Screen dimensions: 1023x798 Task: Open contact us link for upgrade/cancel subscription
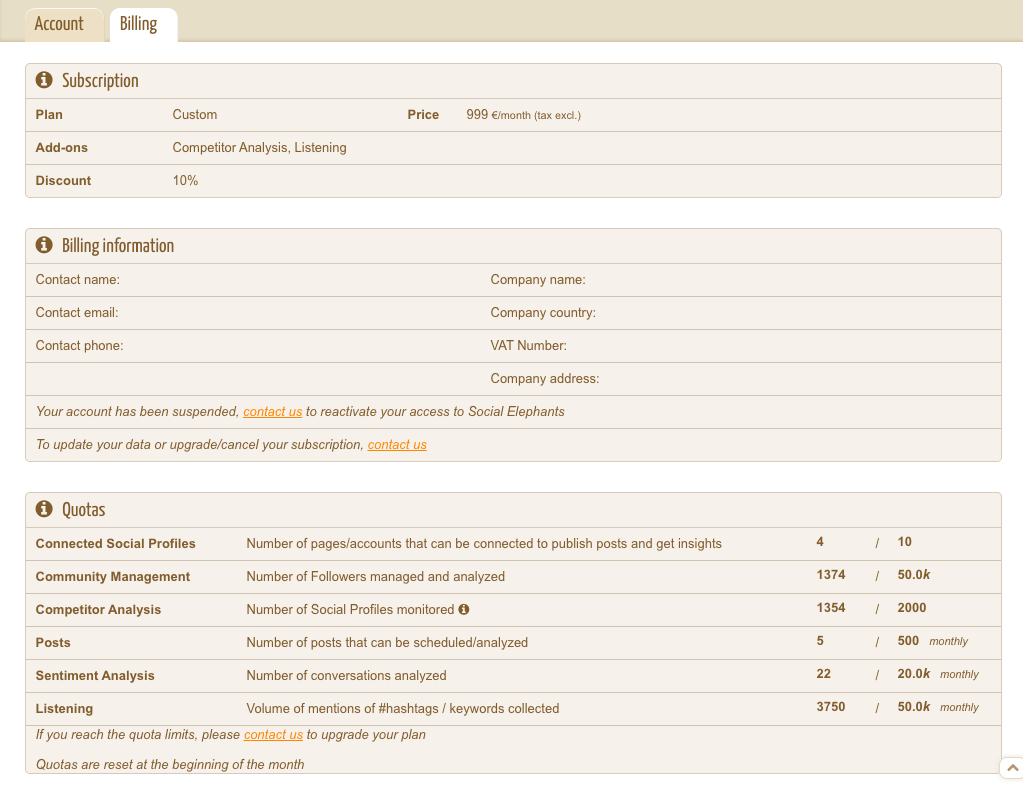pyautogui.click(x=397, y=444)
